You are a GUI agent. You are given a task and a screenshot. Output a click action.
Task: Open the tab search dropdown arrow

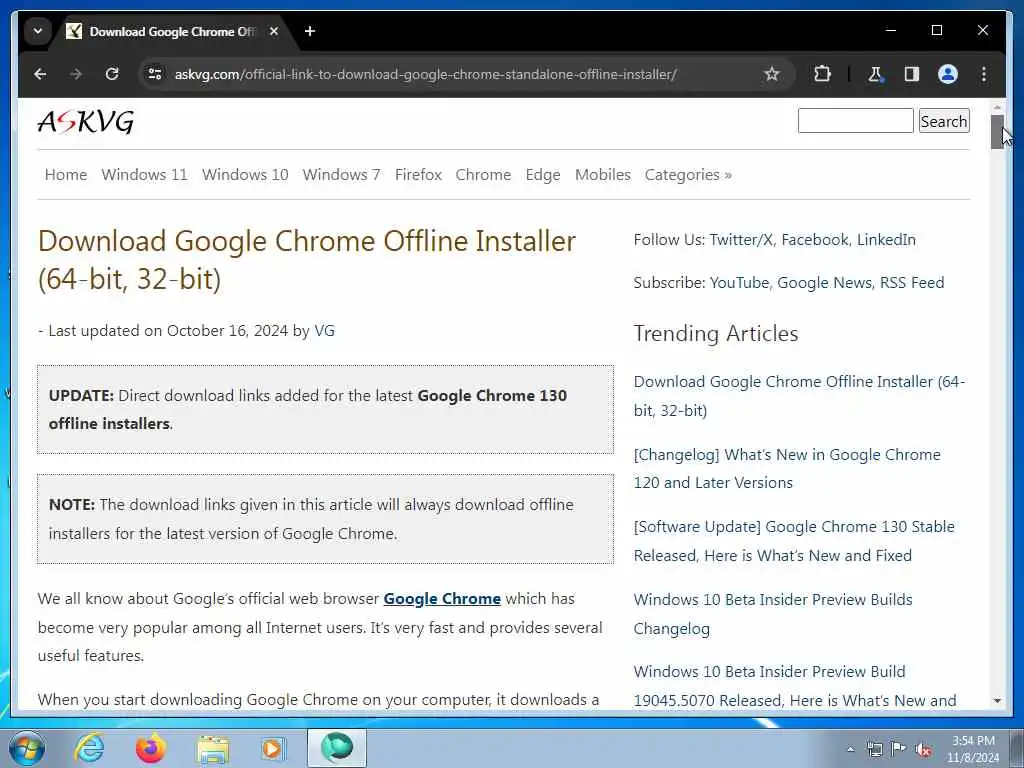coord(38,31)
